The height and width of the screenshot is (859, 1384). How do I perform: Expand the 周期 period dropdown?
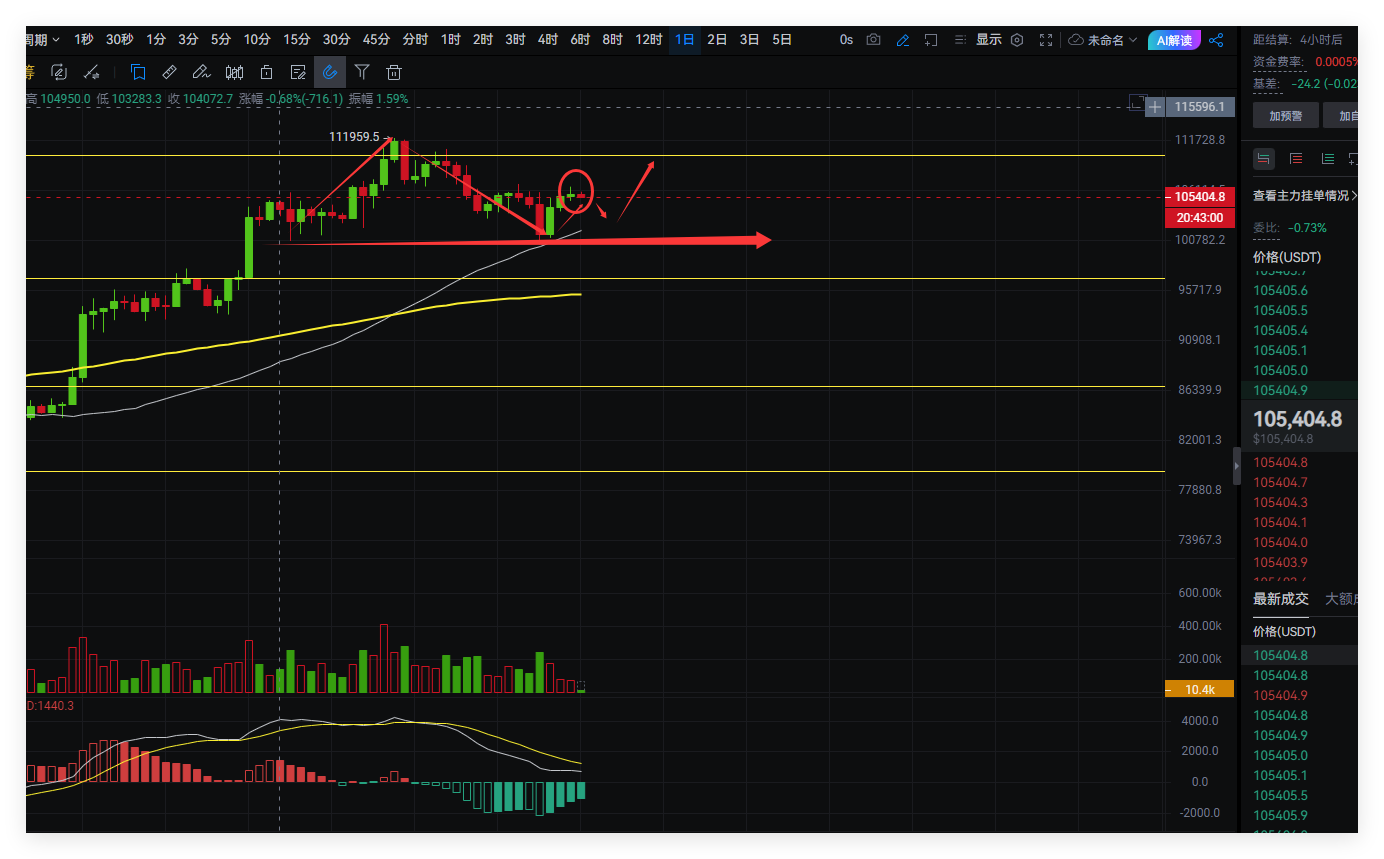pos(42,40)
